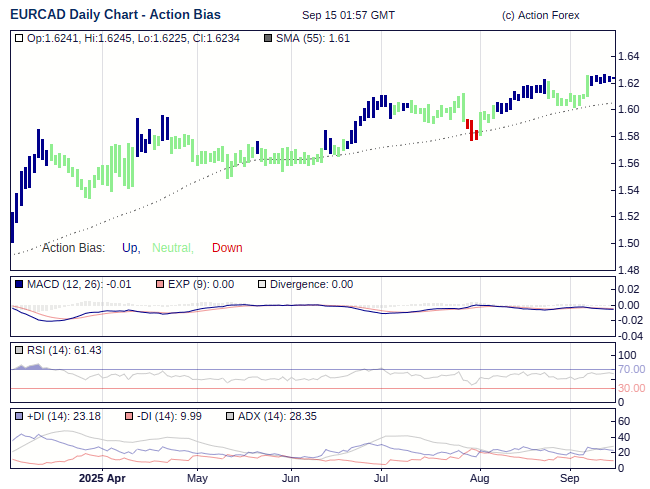The image size is (650, 489).
Task: Click the -DI (14) legend marker
Action: (x=130, y=416)
